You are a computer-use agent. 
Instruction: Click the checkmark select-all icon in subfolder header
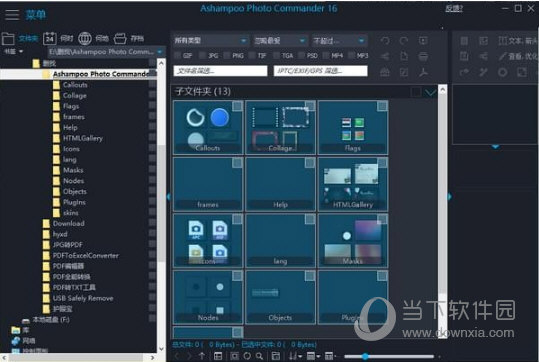click(x=431, y=92)
